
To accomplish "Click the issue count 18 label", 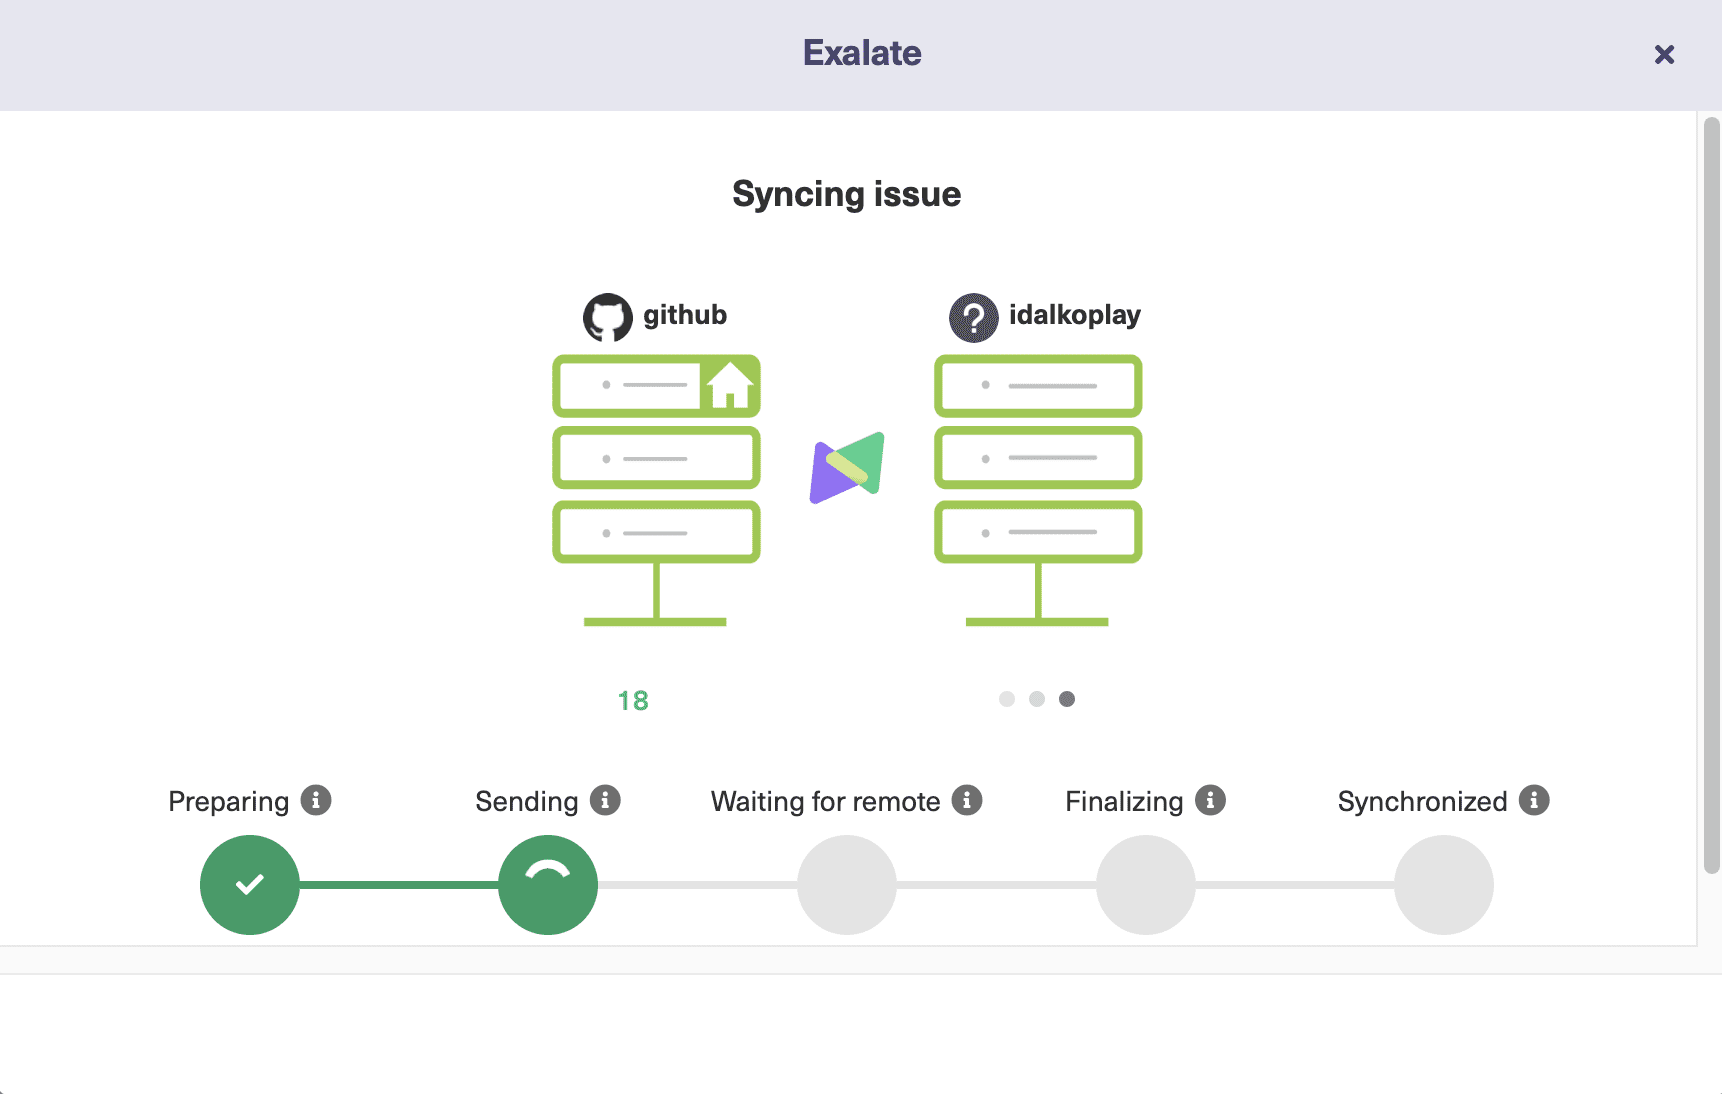I will (x=634, y=701).
